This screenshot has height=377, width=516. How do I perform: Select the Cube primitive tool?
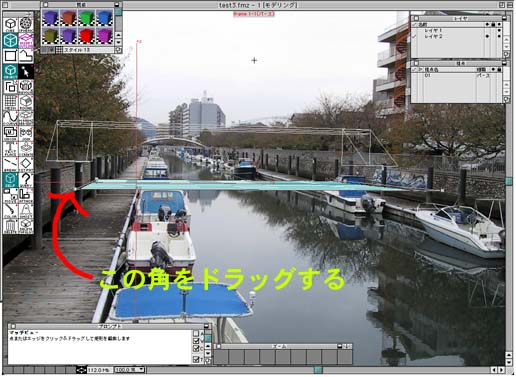(x=11, y=25)
